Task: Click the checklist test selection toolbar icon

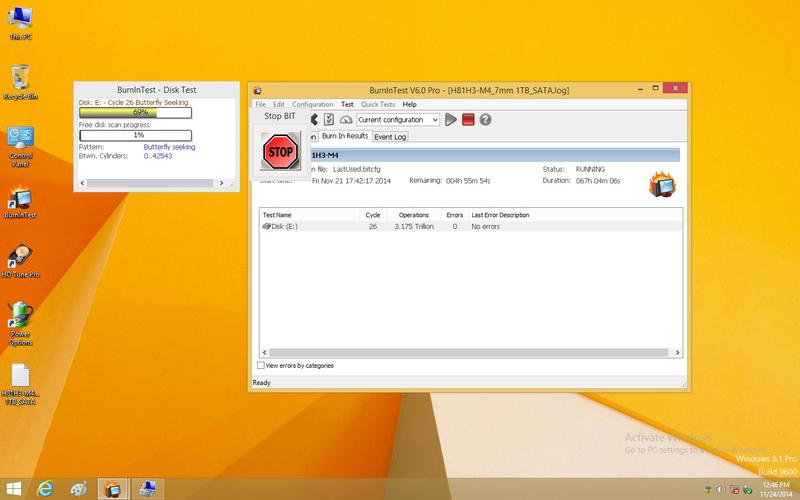Action: (x=329, y=119)
